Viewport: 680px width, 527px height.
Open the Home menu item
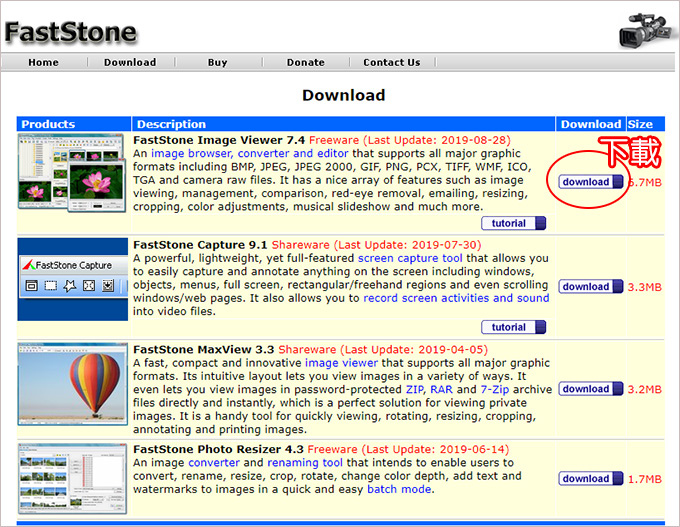click(x=43, y=62)
